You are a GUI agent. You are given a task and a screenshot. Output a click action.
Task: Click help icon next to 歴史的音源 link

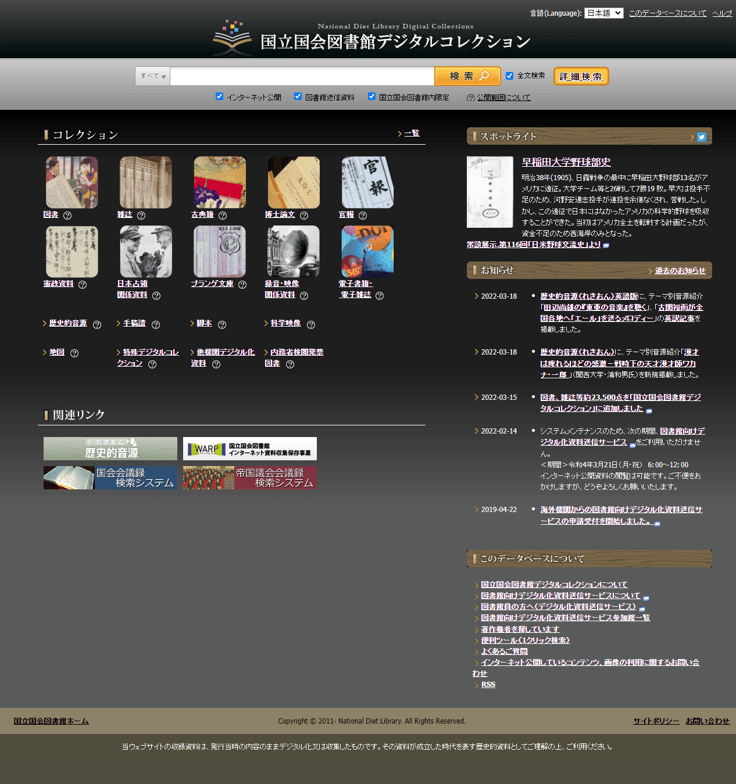click(x=97, y=324)
